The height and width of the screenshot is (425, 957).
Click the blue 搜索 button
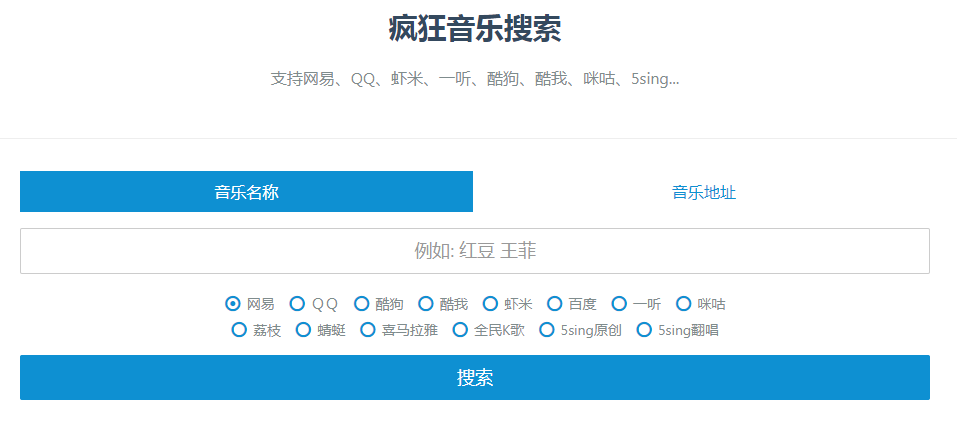tap(475, 377)
